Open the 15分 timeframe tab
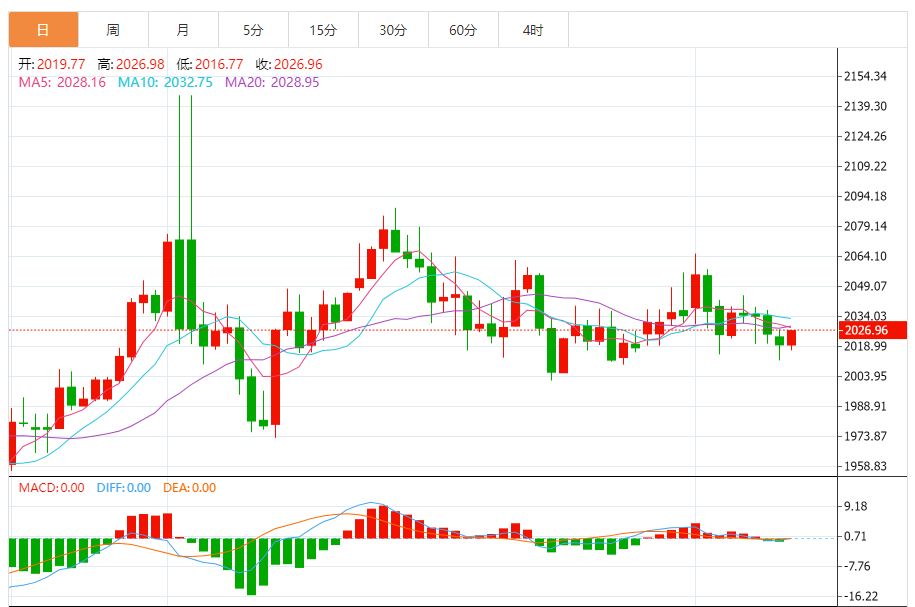The height and width of the screenshot is (607, 915). pyautogui.click(x=323, y=30)
